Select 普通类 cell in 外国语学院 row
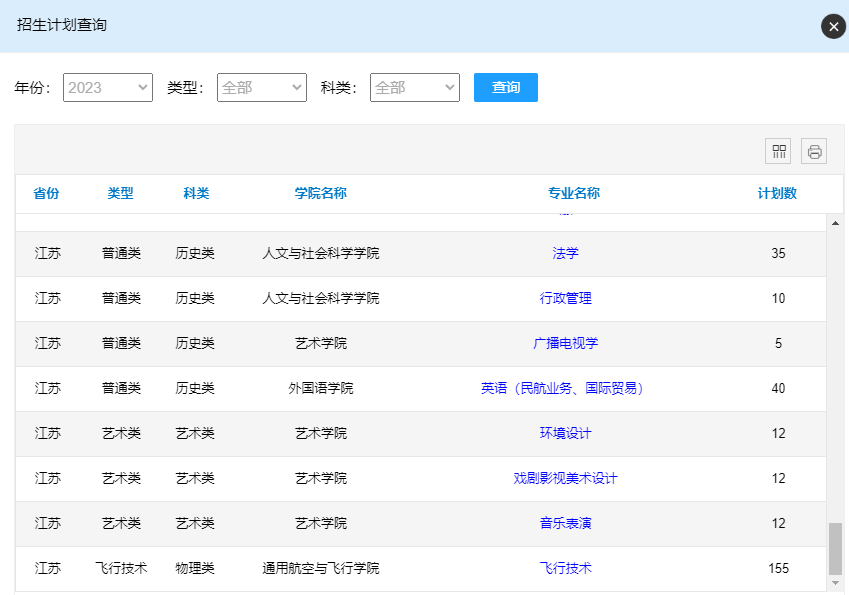The height and width of the screenshot is (595, 849). 121,388
